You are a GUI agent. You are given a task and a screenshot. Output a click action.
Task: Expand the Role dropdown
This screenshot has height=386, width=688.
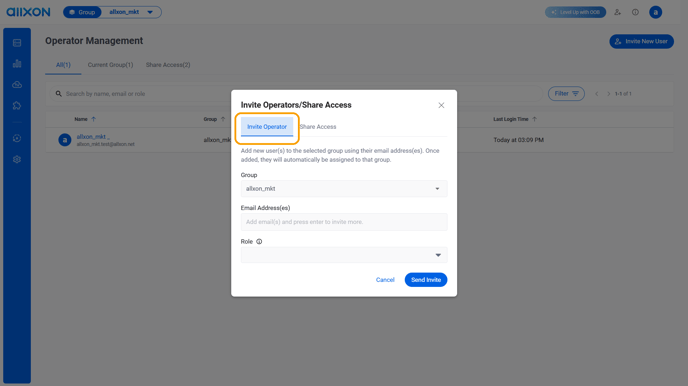344,255
